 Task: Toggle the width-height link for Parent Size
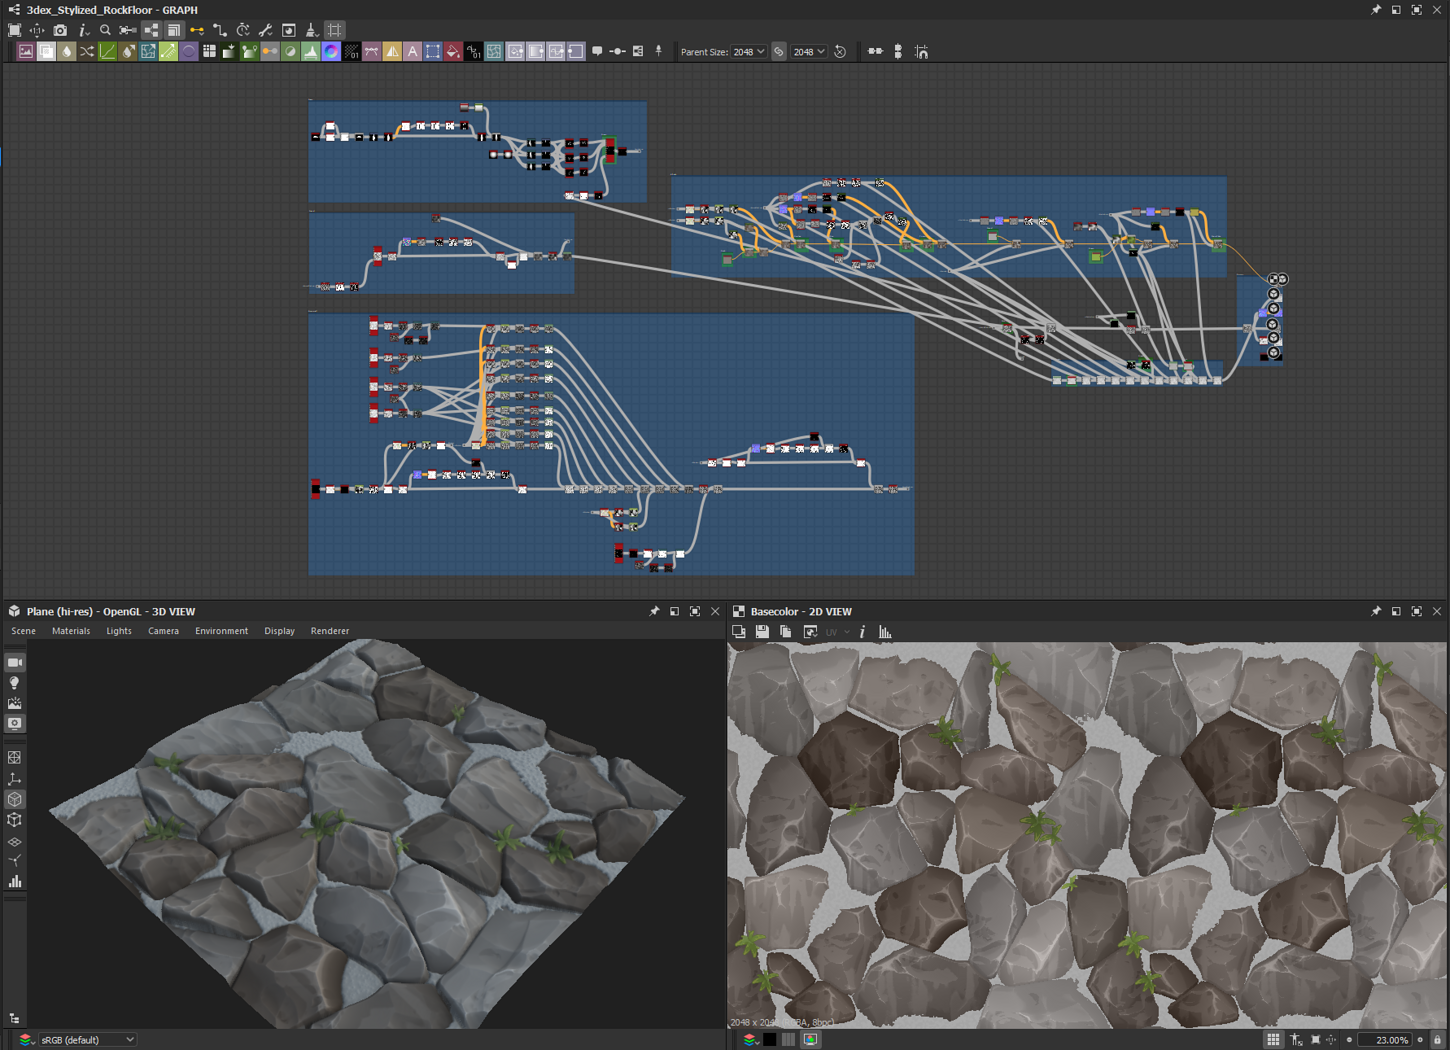779,52
